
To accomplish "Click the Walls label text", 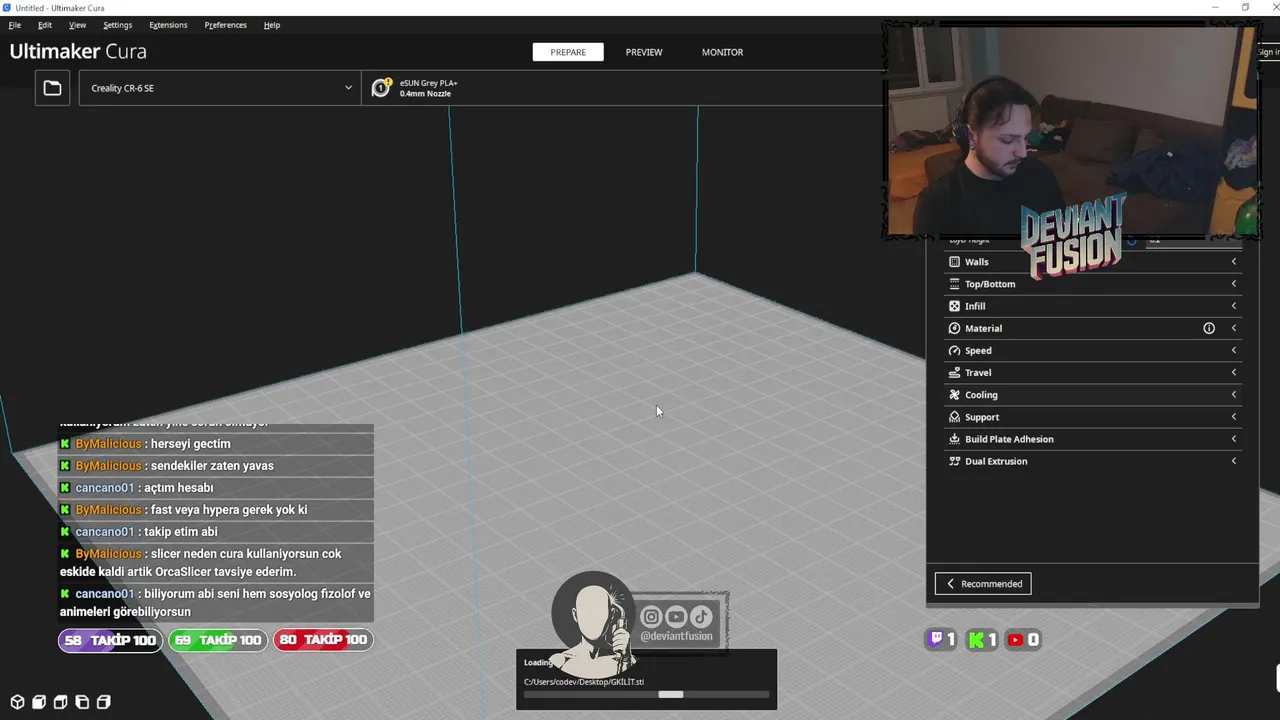I will click(x=976, y=262).
